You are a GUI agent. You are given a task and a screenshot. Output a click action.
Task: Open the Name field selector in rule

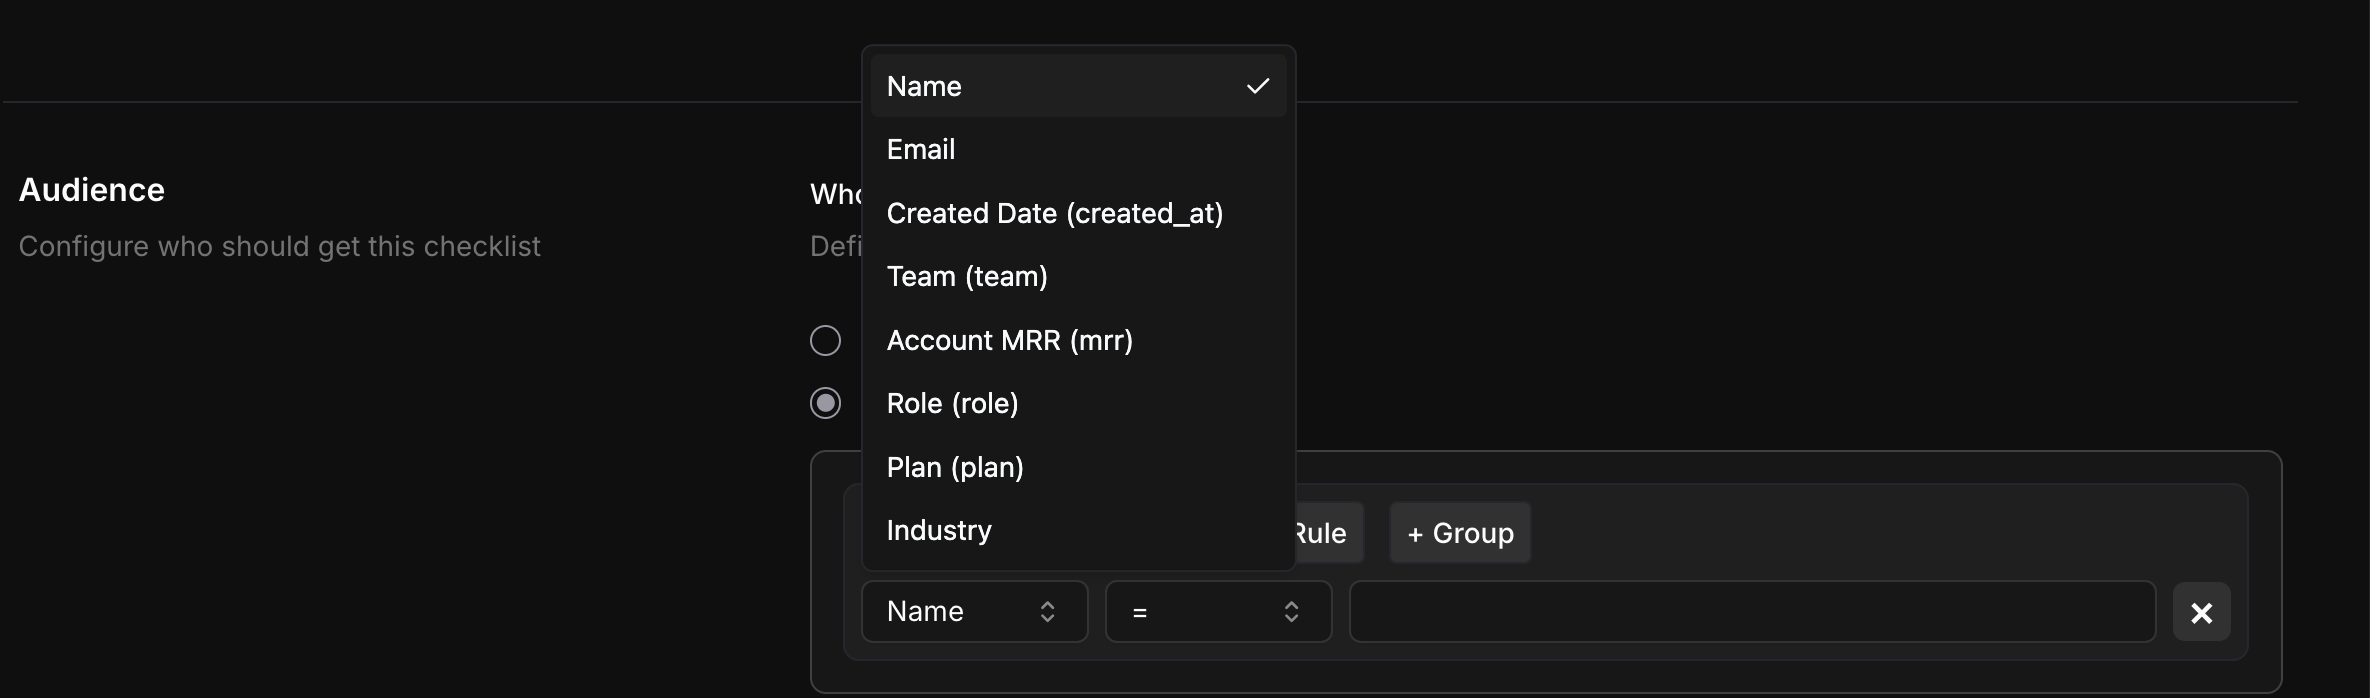973,612
